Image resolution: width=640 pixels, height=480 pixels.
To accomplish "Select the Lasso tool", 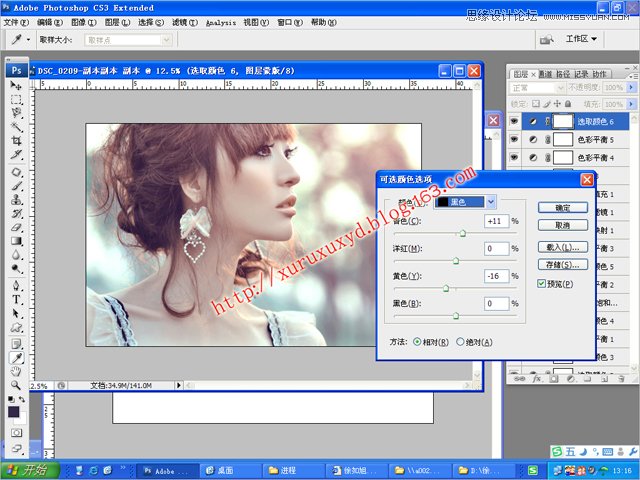I will click(16, 113).
